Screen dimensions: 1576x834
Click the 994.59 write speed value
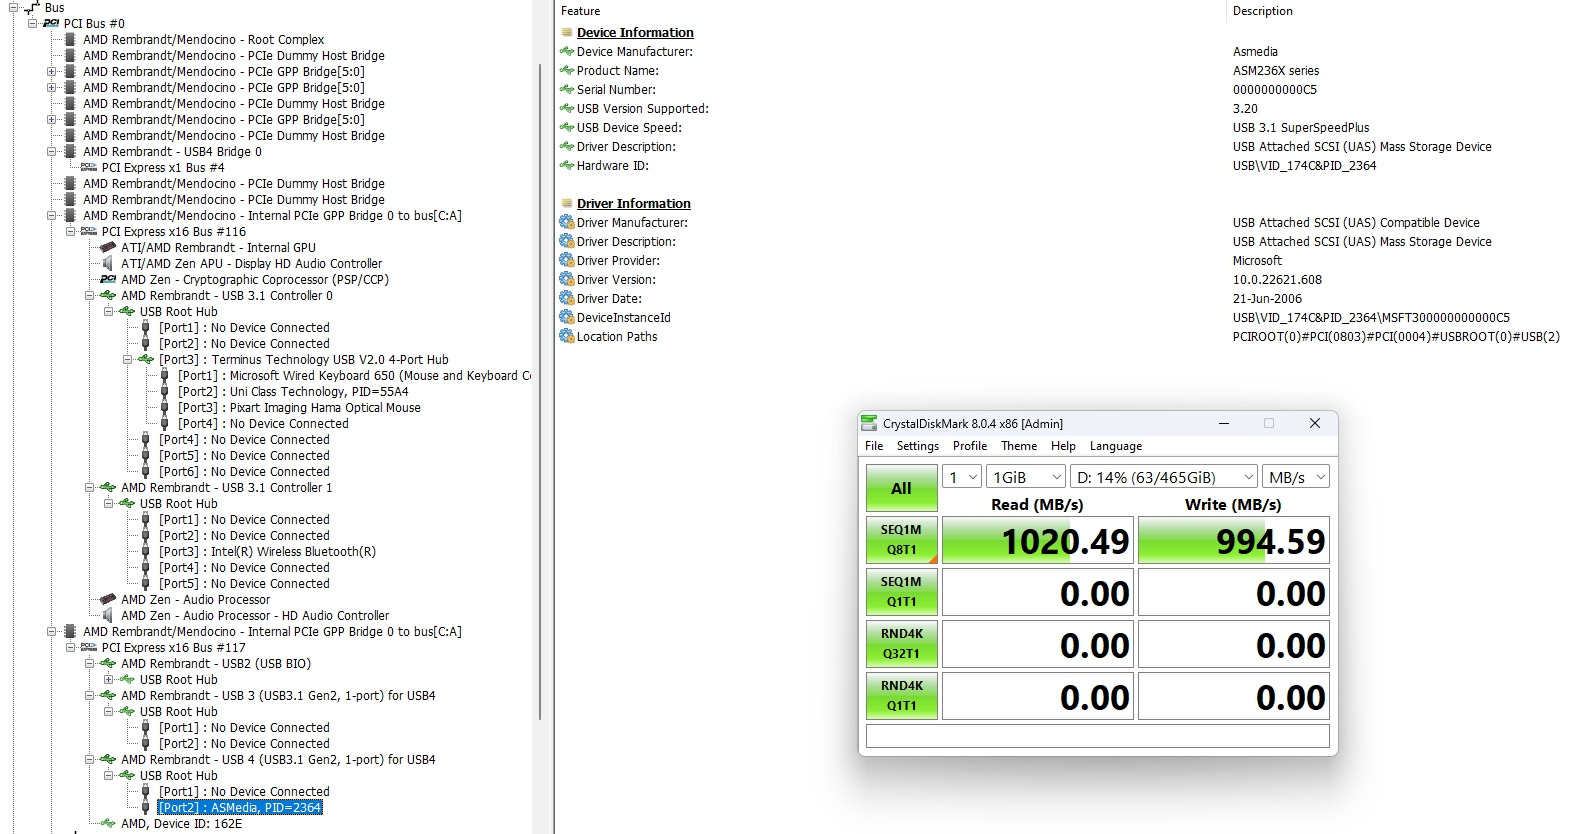pos(1270,541)
